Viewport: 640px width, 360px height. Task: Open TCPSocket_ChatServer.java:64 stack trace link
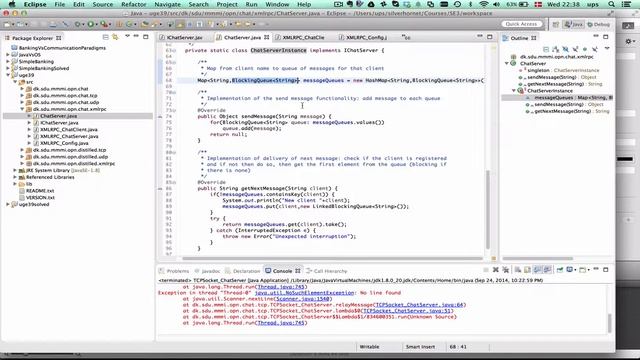click(x=419, y=305)
